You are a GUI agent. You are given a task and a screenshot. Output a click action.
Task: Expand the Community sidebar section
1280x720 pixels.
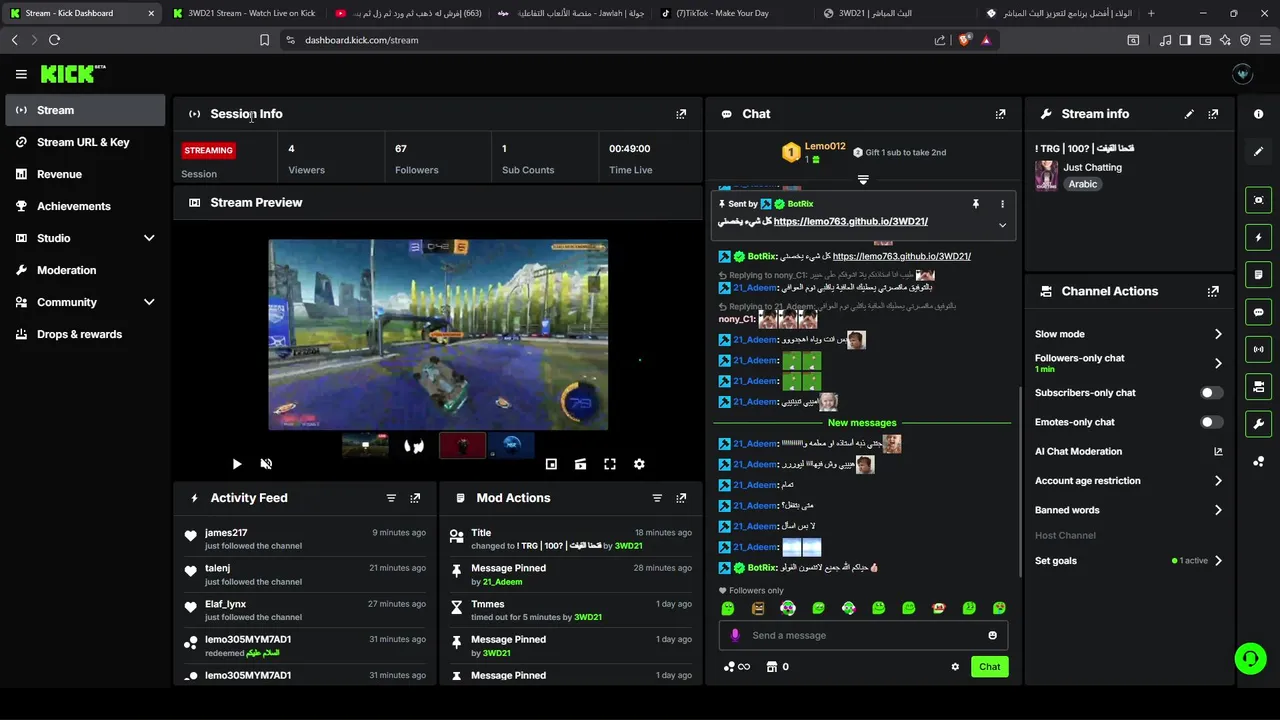click(149, 302)
